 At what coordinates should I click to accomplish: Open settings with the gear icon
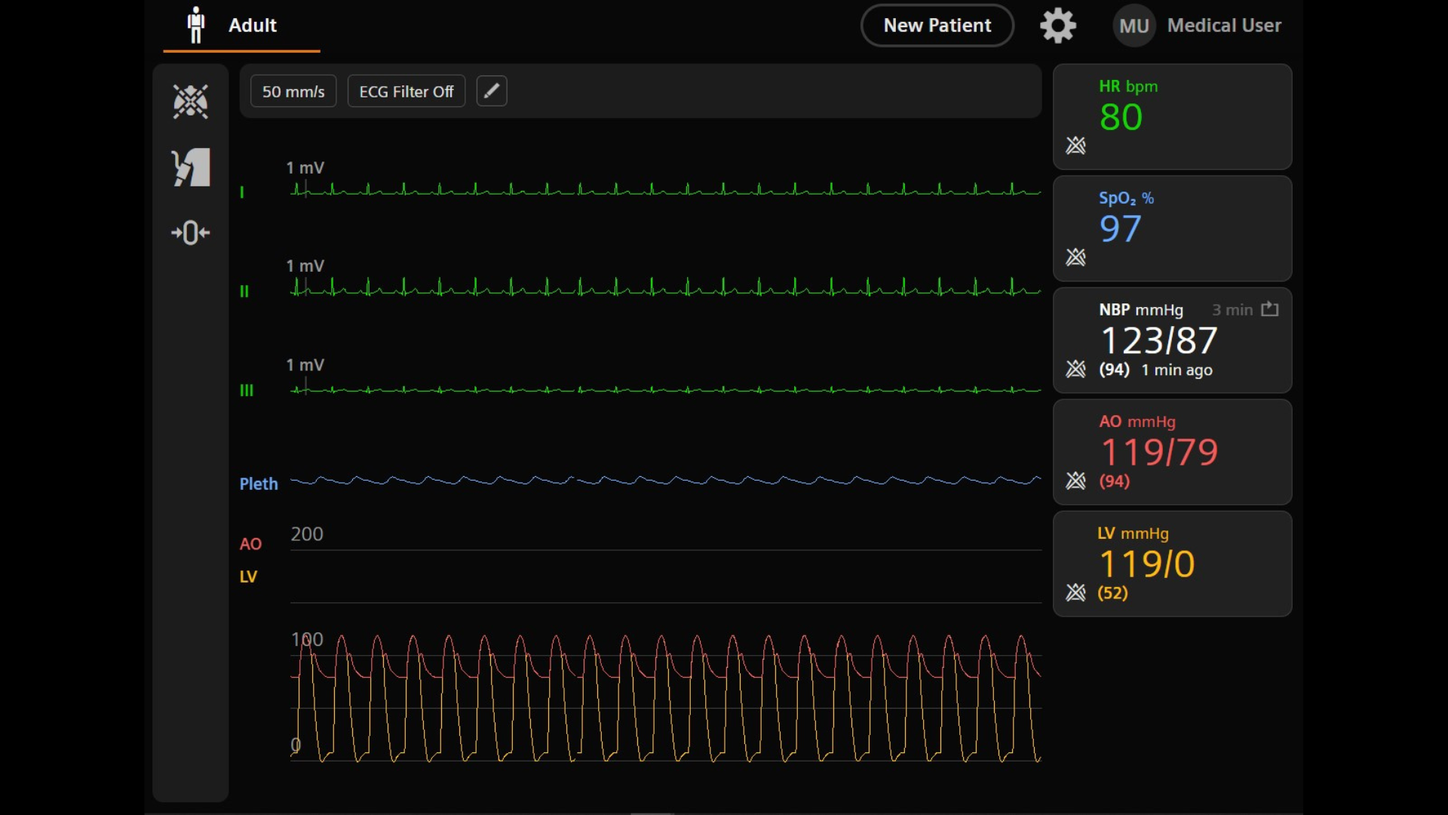pyautogui.click(x=1057, y=25)
